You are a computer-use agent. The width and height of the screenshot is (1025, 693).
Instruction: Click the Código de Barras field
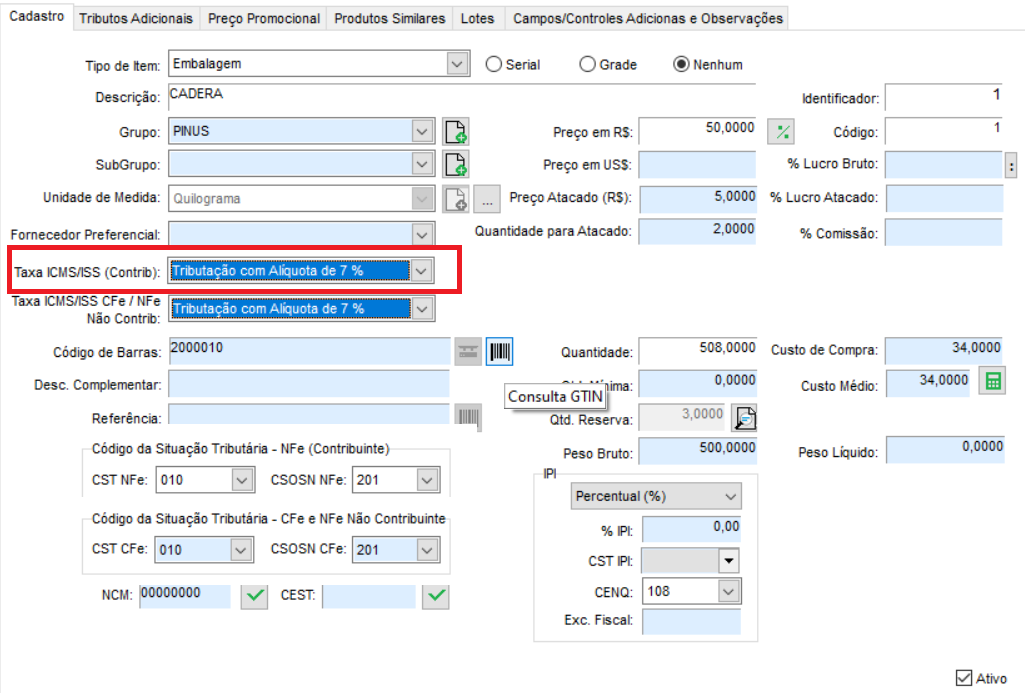[x=309, y=351]
